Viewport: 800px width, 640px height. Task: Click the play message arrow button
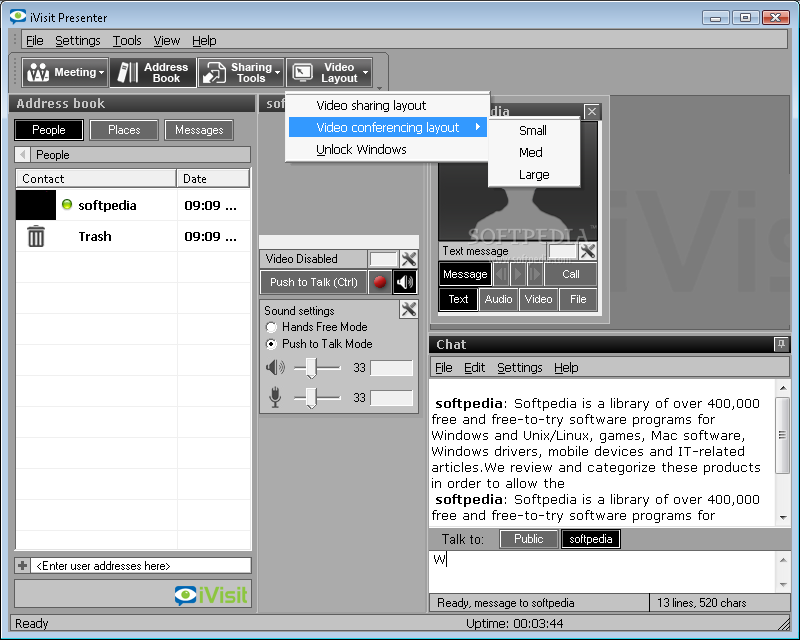518,274
